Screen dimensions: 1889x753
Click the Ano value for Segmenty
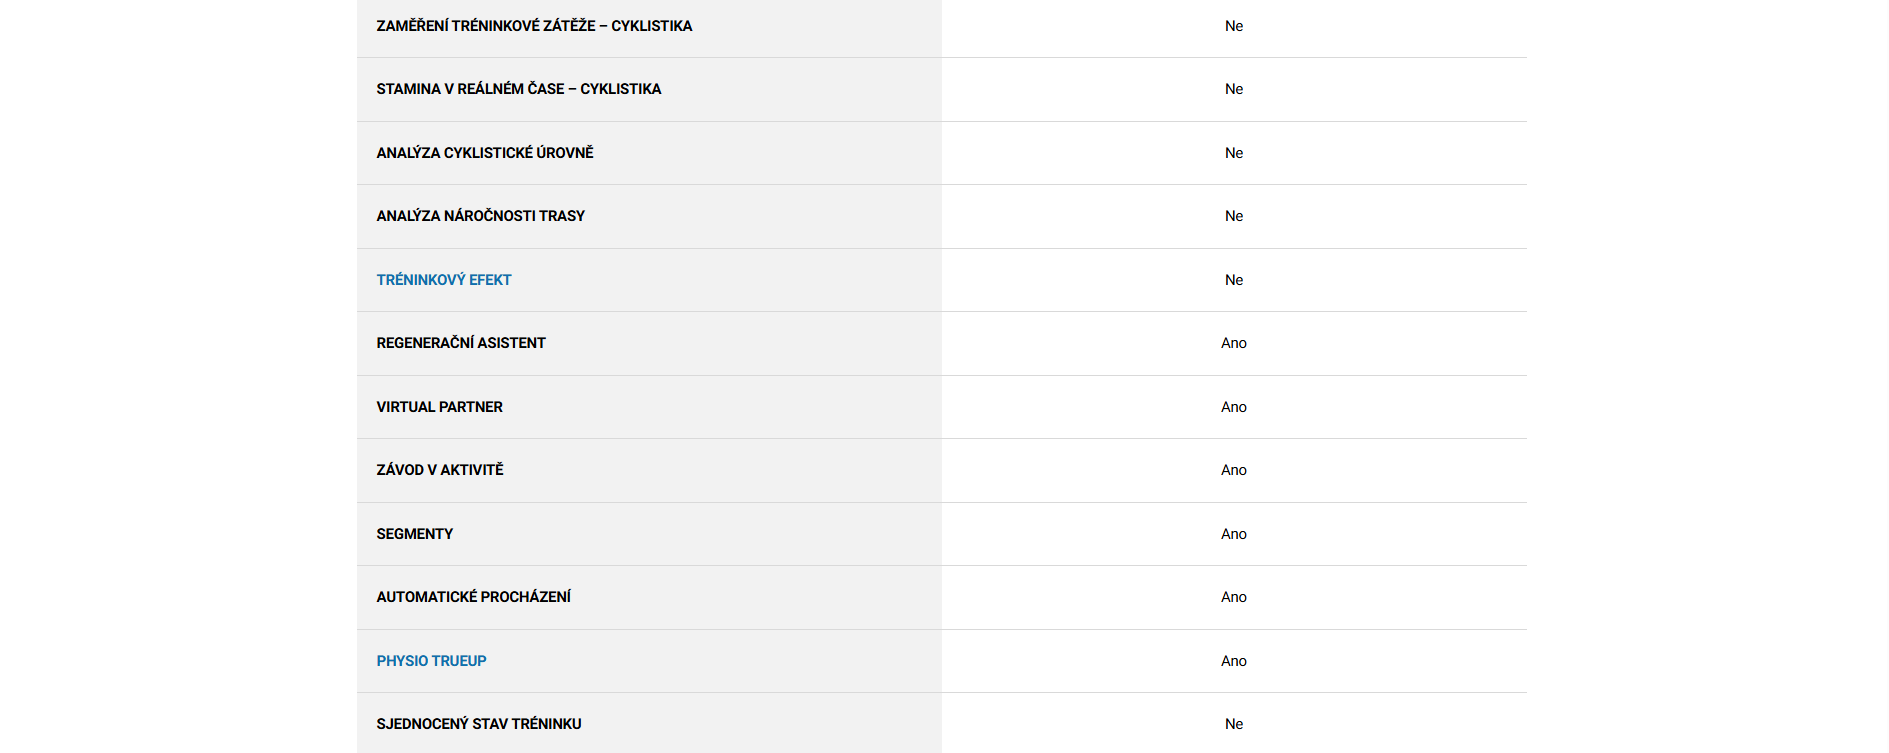pyautogui.click(x=1233, y=534)
